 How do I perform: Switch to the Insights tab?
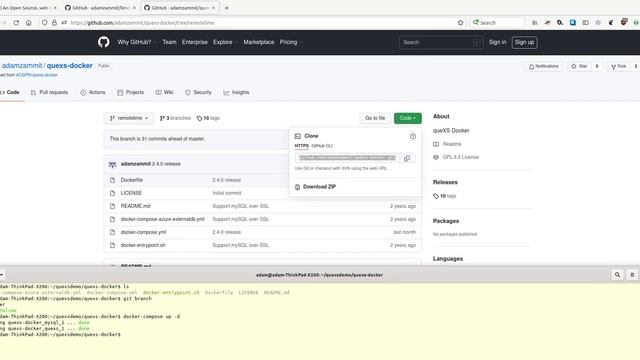pyautogui.click(x=236, y=93)
